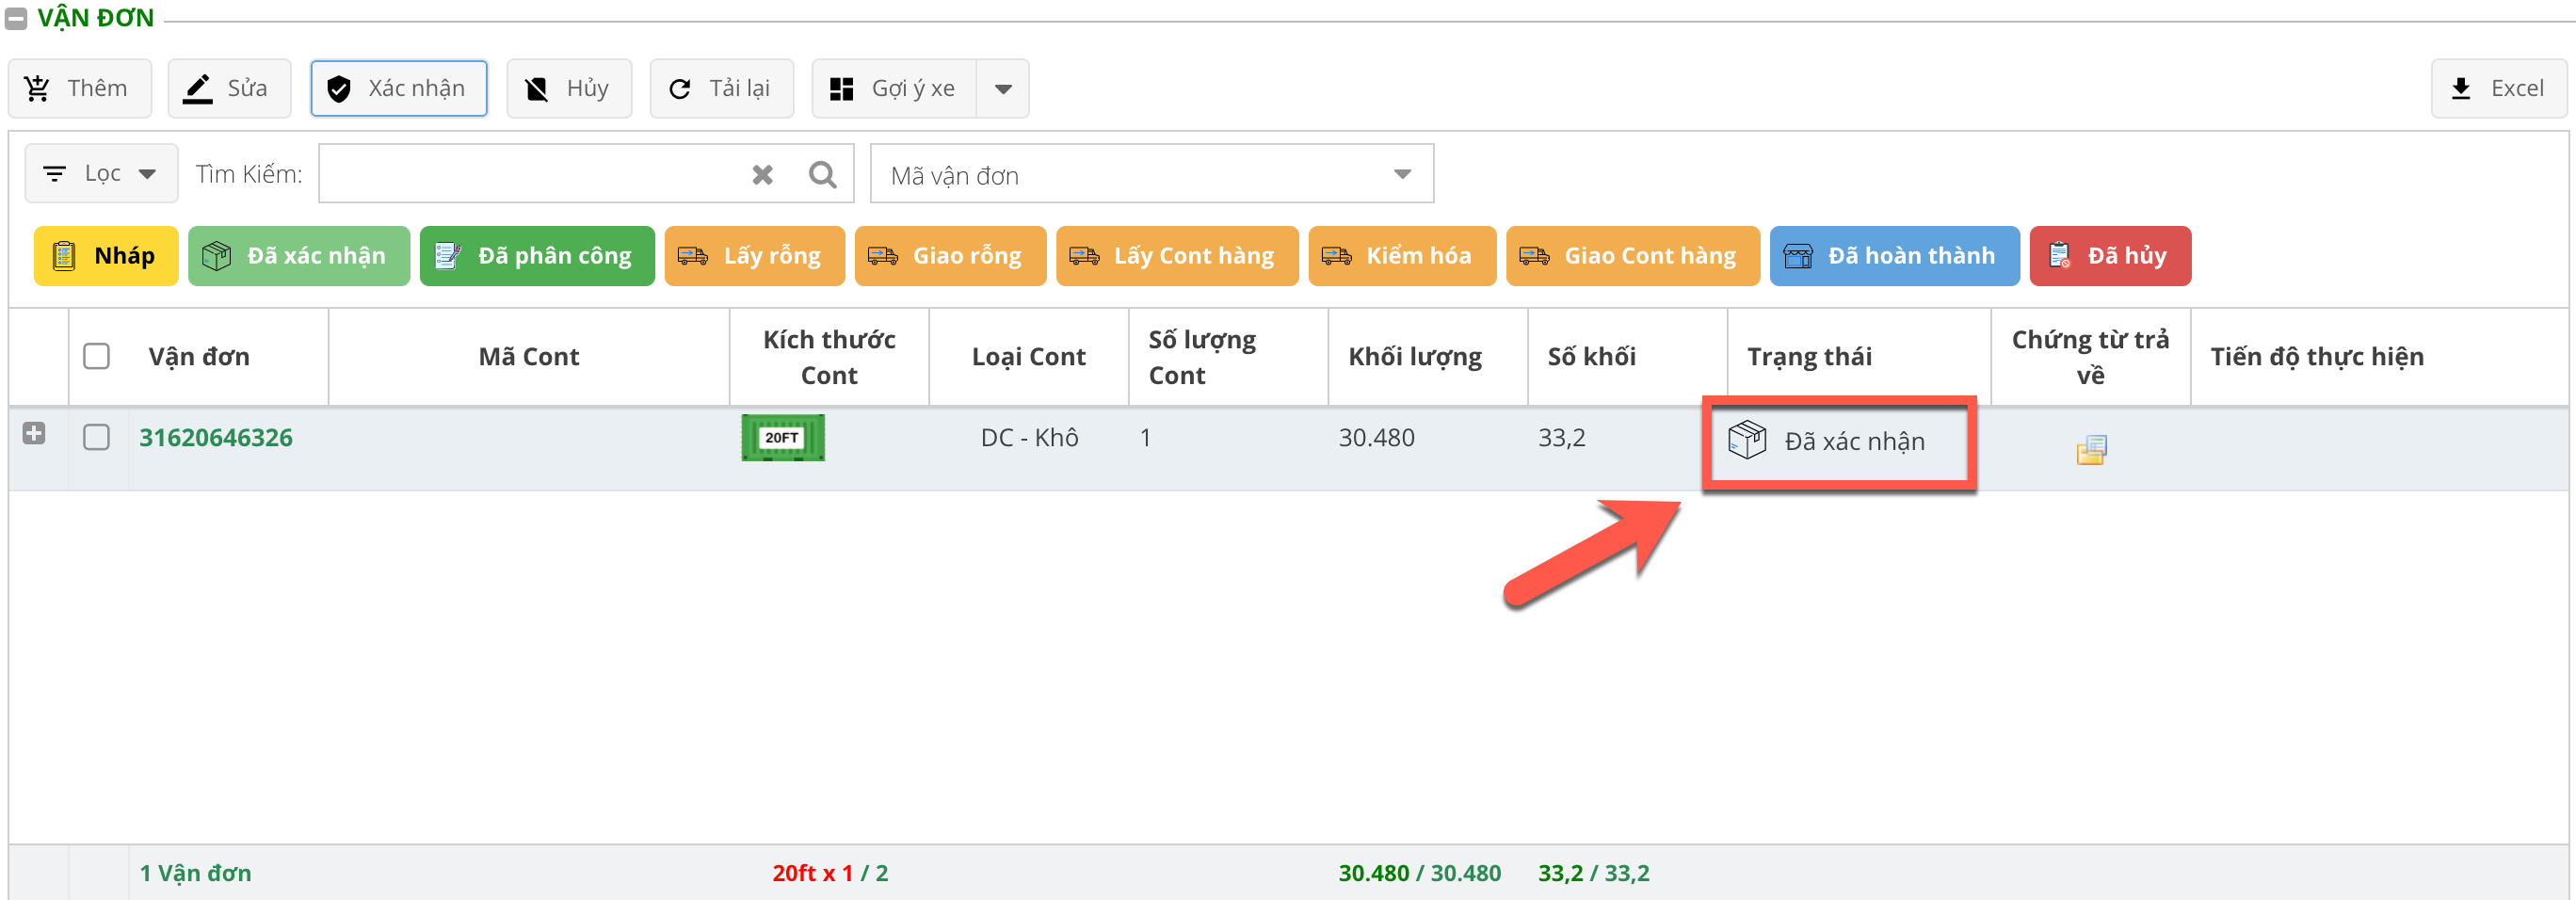
Task: Tick the select-all checkbox in header
Action: [x=97, y=356]
